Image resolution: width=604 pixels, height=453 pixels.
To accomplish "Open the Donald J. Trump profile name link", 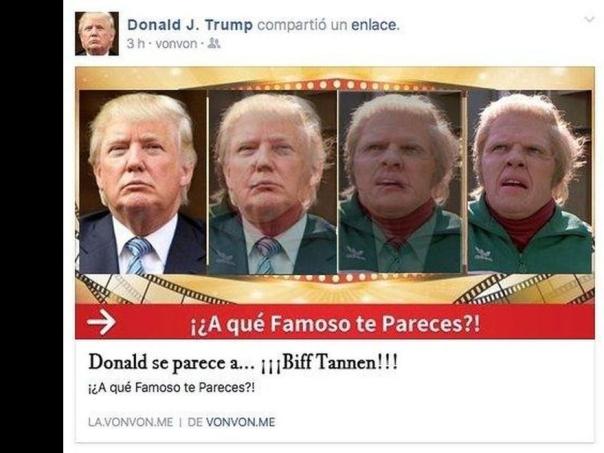I will point(190,25).
